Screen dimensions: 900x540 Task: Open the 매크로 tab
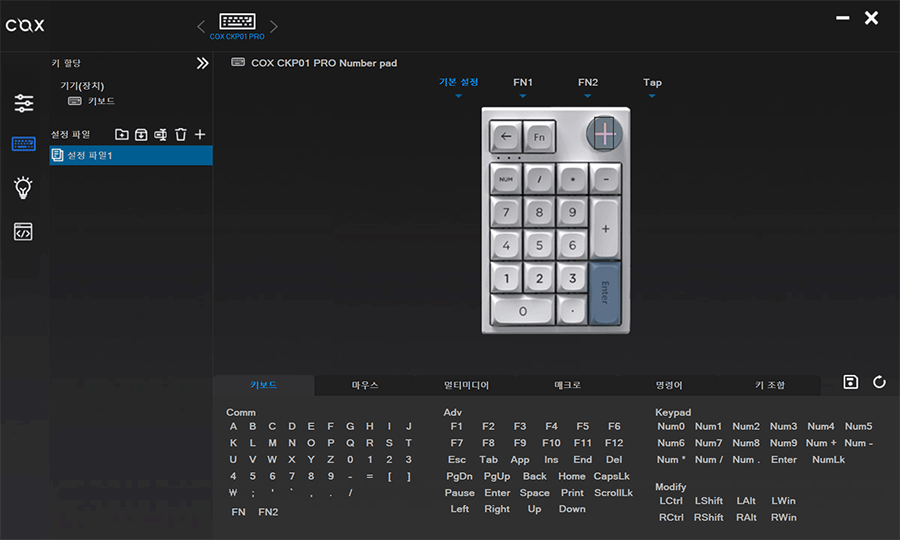567,385
